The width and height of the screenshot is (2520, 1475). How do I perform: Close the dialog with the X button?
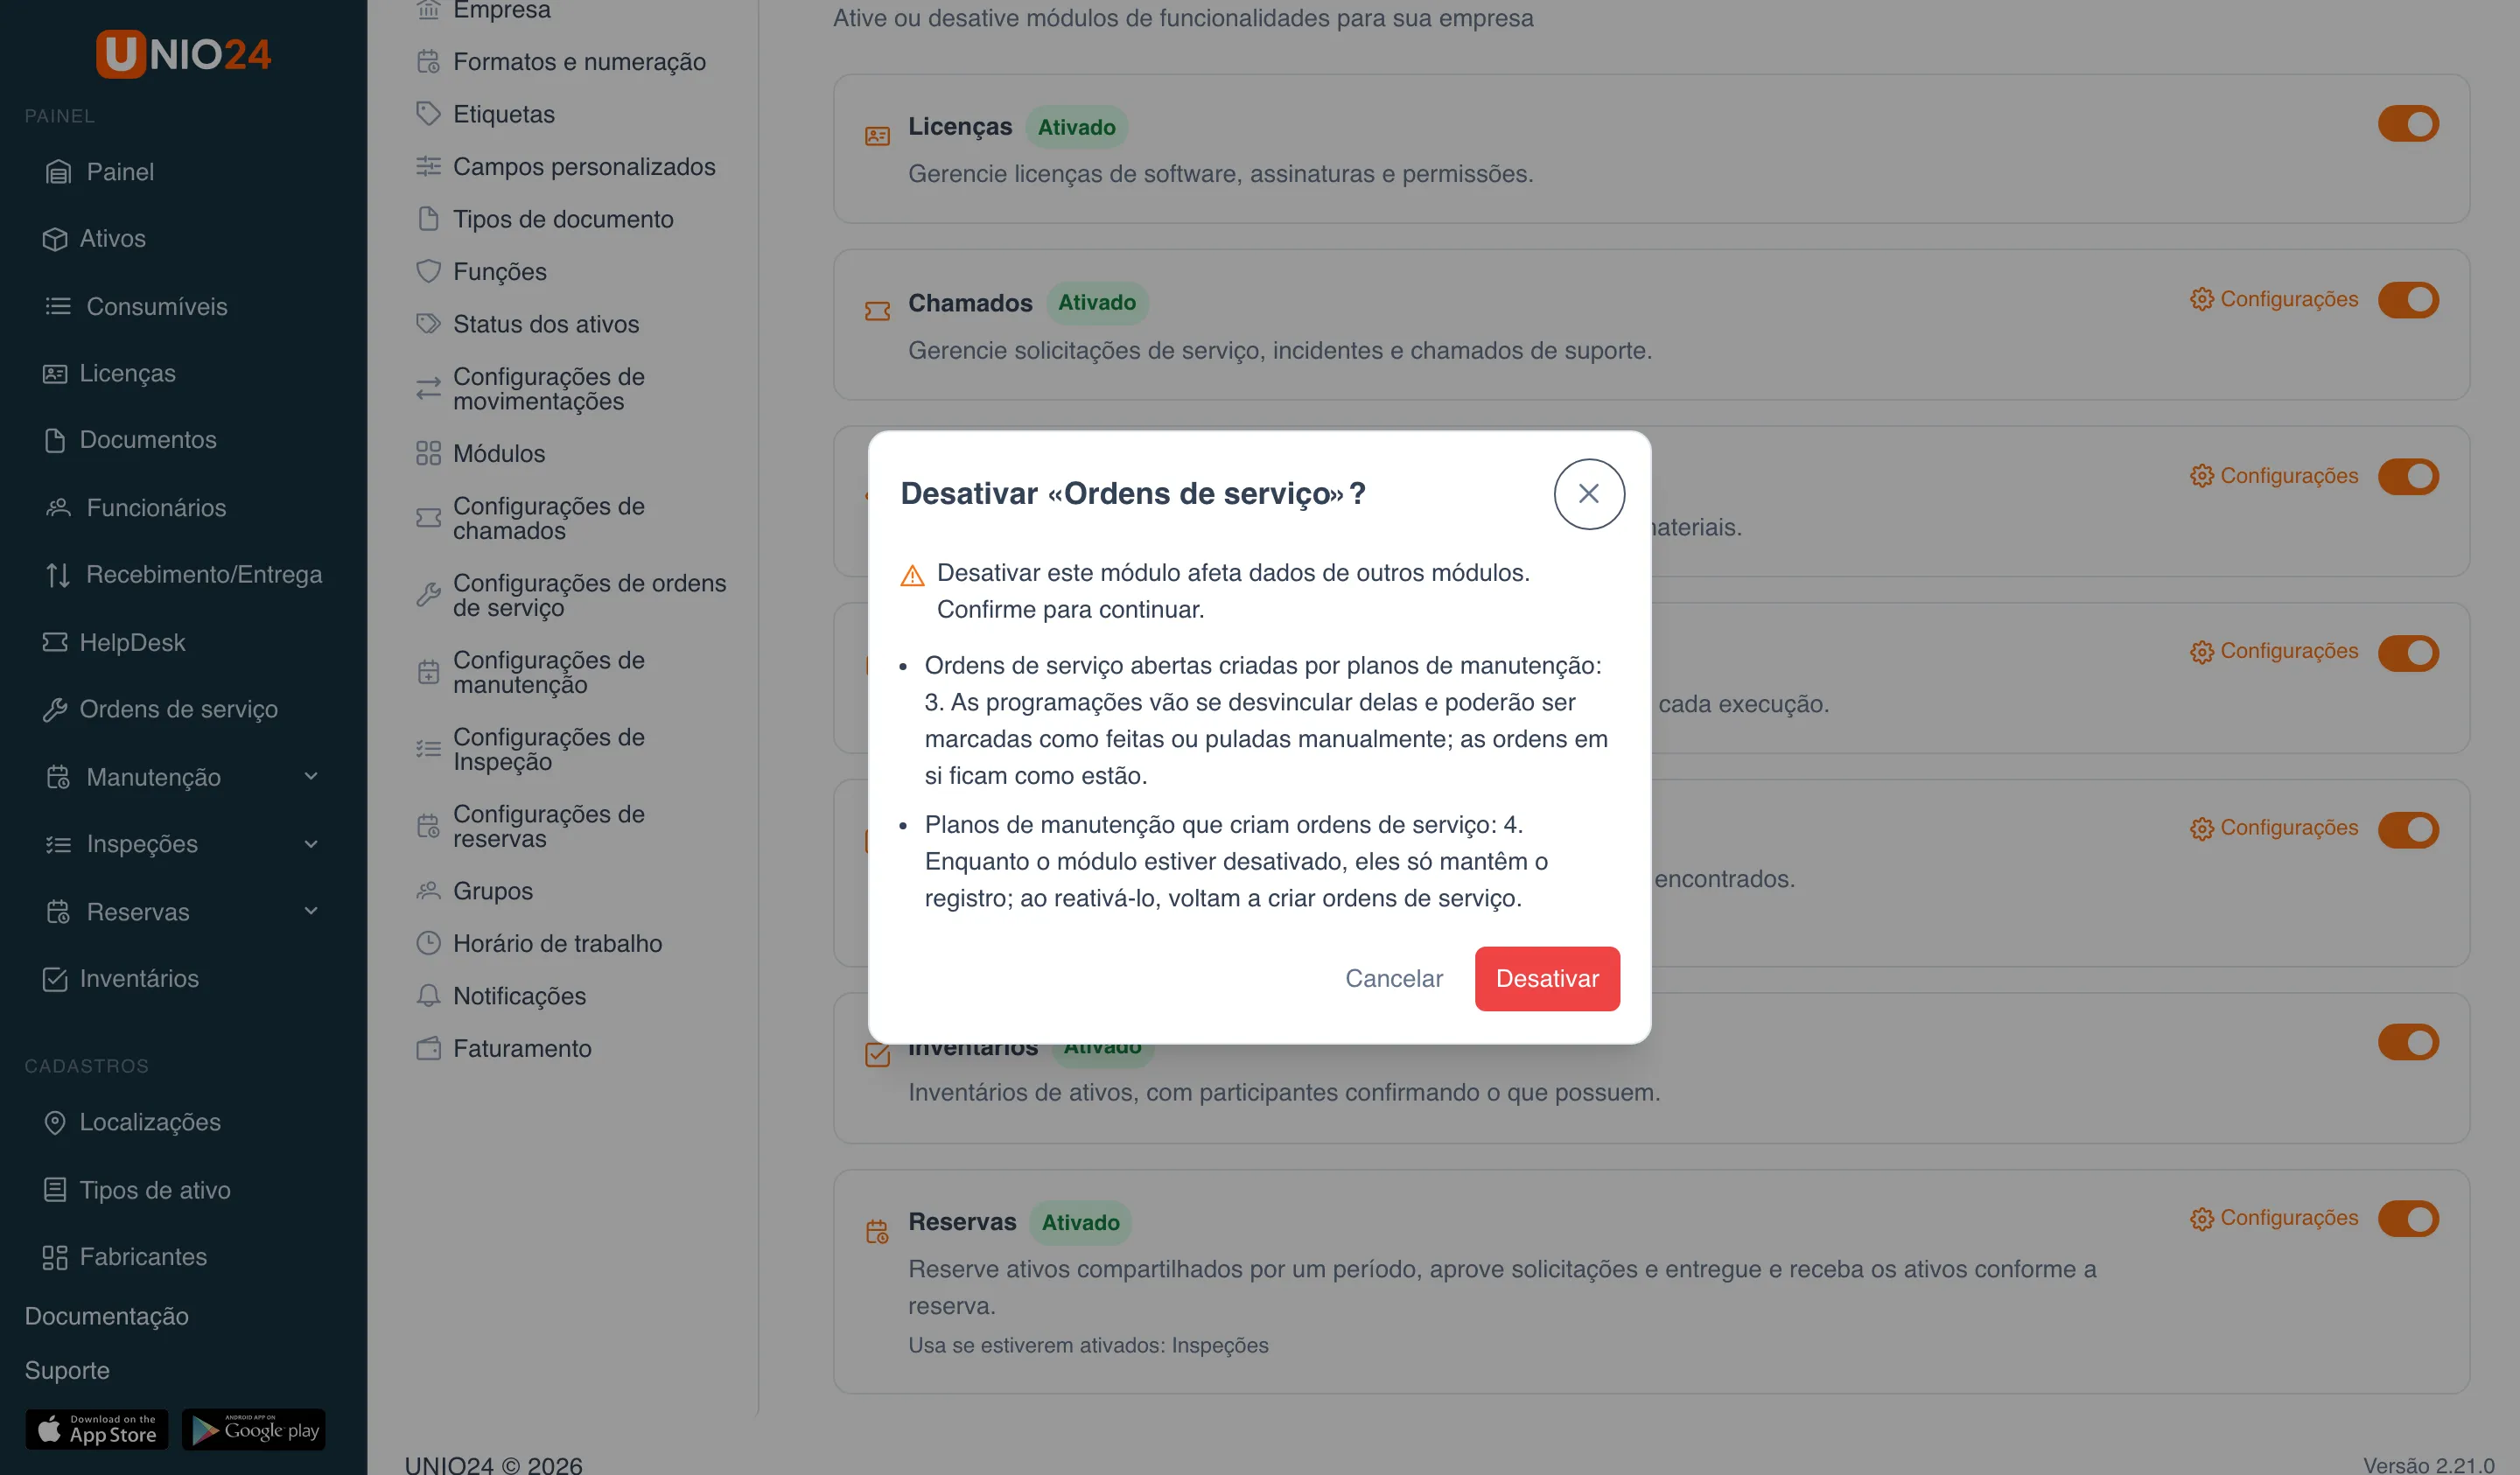pos(1588,494)
